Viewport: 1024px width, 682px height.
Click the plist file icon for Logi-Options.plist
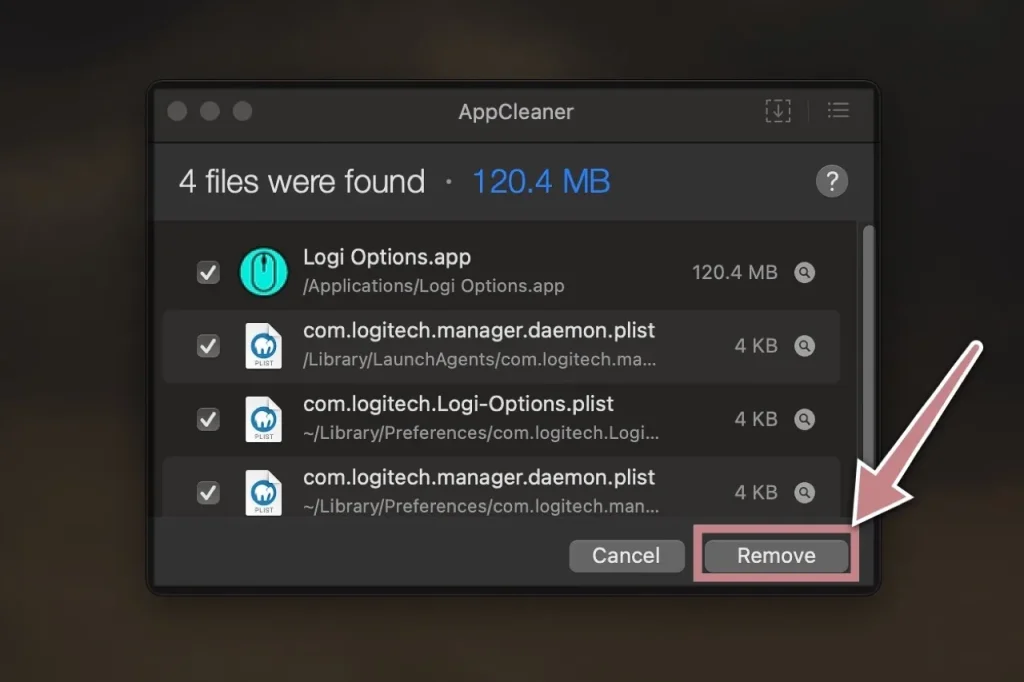[264, 419]
